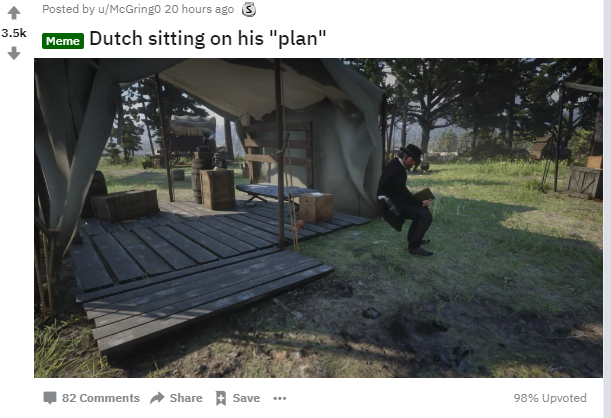Open the three-dot more options menu
Viewport: 611px width, 418px height.
280,398
